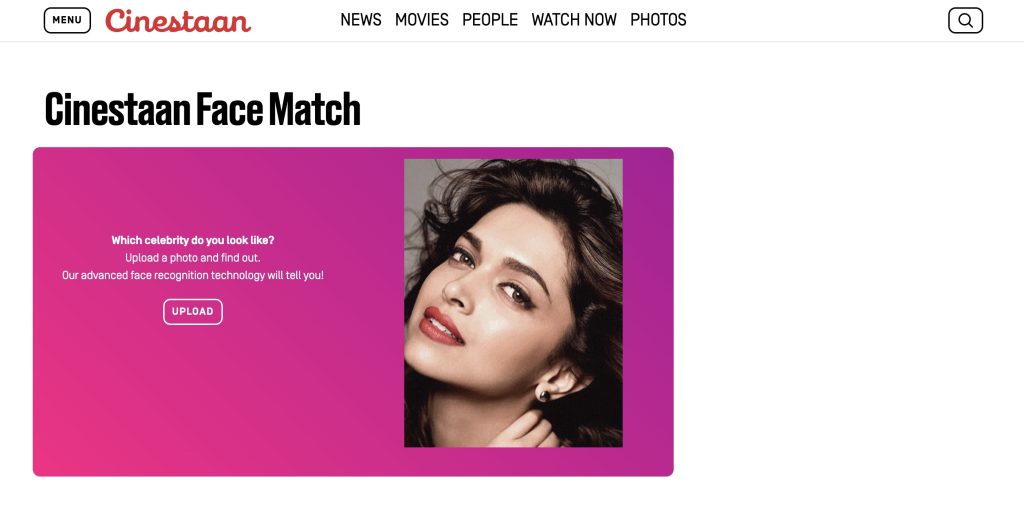Click the Cinestaan logo
This screenshot has width=1024, height=529.
(x=178, y=20)
